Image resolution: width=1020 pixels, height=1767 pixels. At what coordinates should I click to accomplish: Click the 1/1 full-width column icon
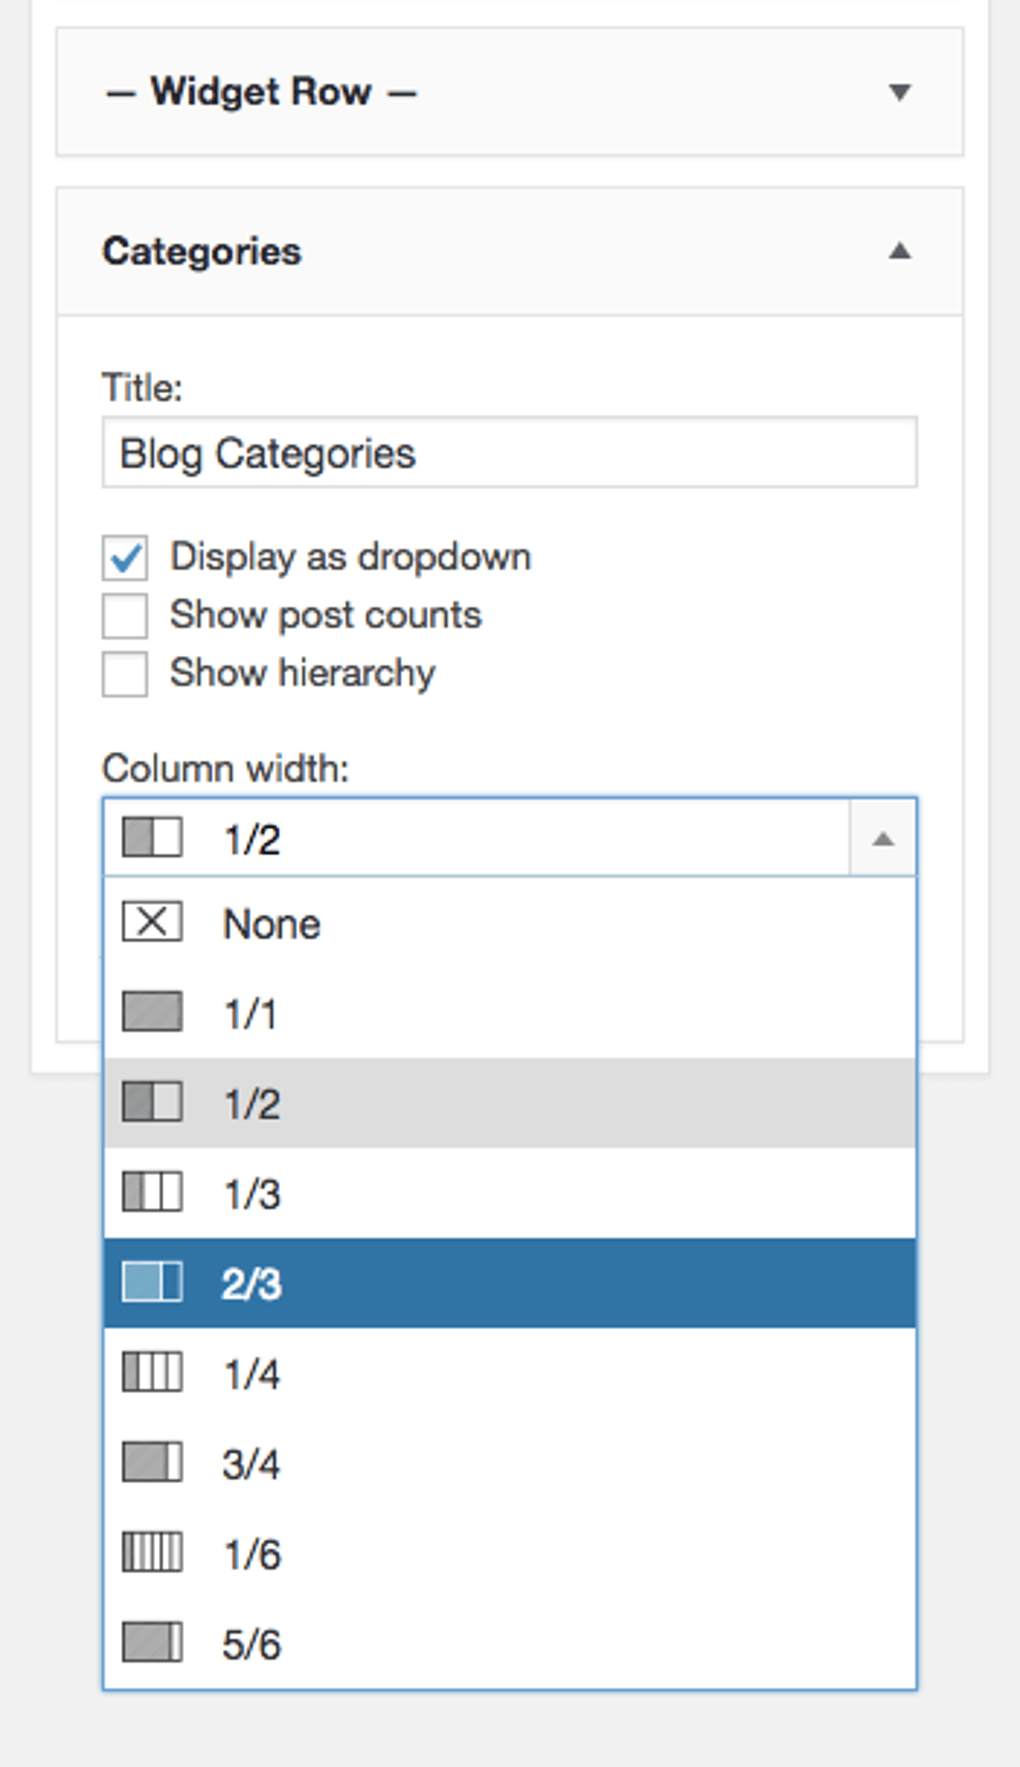[151, 1012]
